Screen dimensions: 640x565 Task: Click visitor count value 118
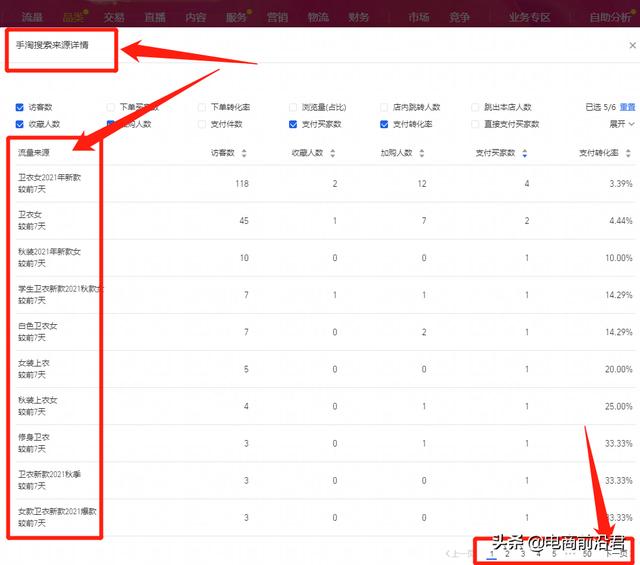242,184
